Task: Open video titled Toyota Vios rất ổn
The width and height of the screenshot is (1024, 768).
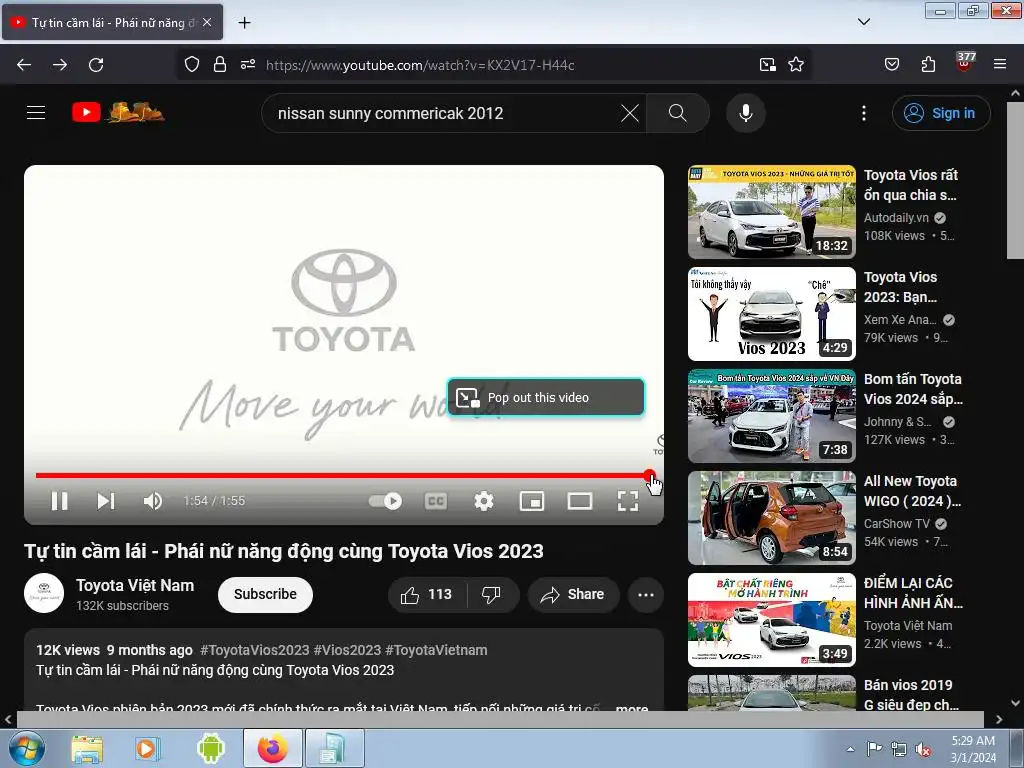Action: (911, 185)
